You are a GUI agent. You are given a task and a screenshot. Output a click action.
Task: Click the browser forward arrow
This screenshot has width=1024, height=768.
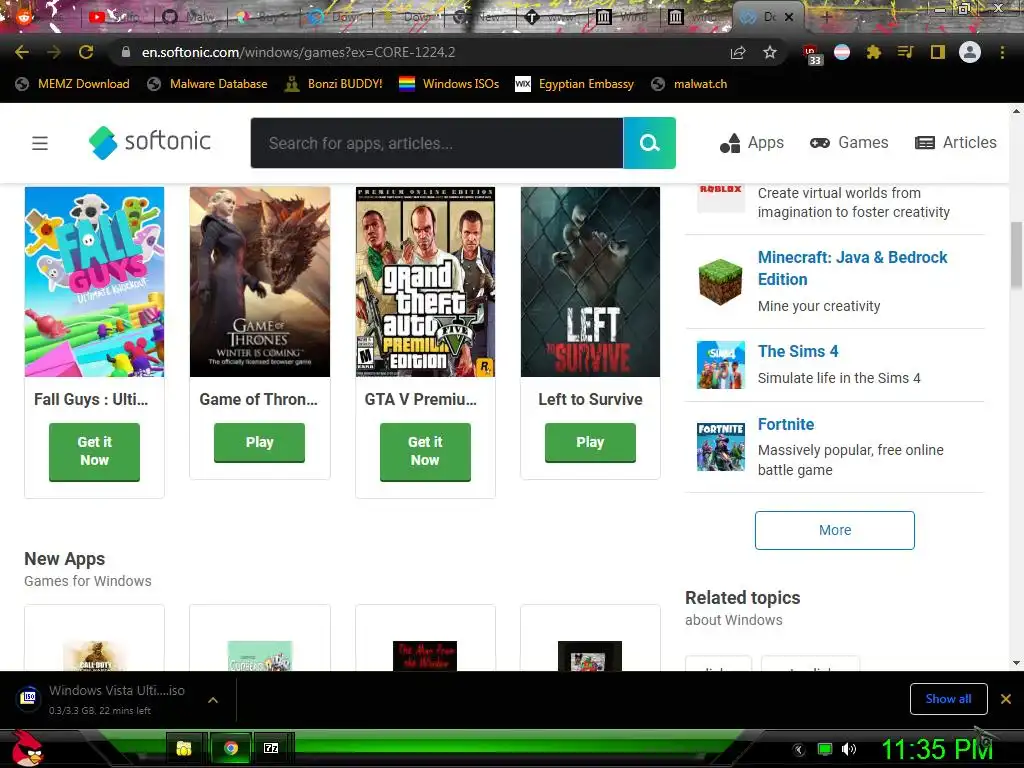click(x=54, y=52)
